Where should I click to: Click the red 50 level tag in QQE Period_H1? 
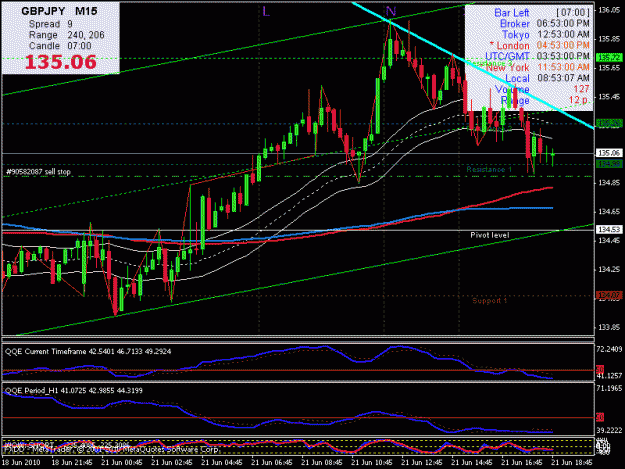click(x=600, y=417)
